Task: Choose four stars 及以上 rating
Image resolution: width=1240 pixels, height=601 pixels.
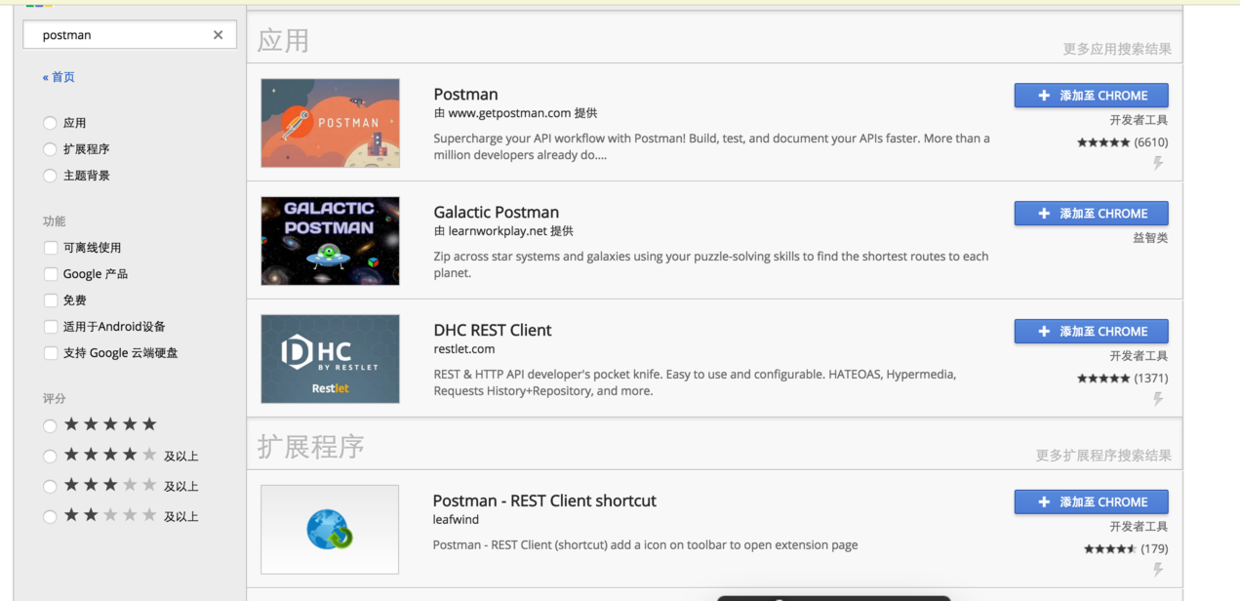Action: point(50,456)
